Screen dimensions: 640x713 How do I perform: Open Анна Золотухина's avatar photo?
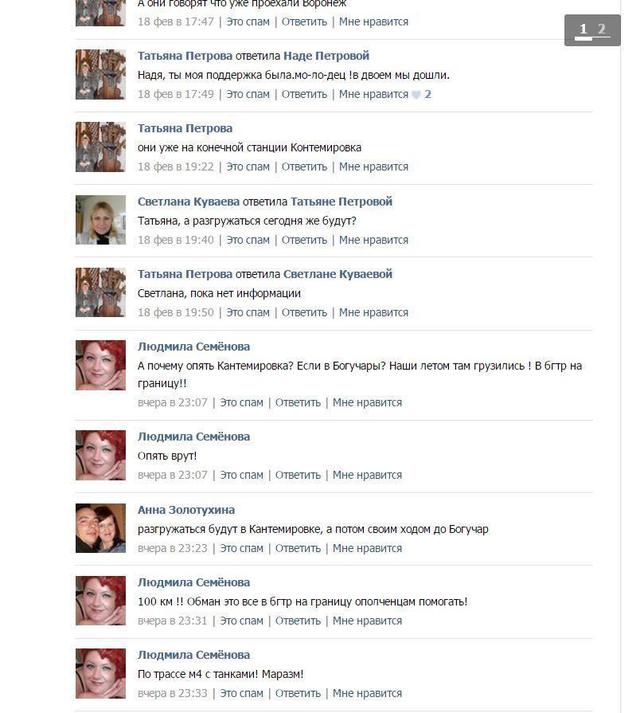pyautogui.click(x=101, y=528)
